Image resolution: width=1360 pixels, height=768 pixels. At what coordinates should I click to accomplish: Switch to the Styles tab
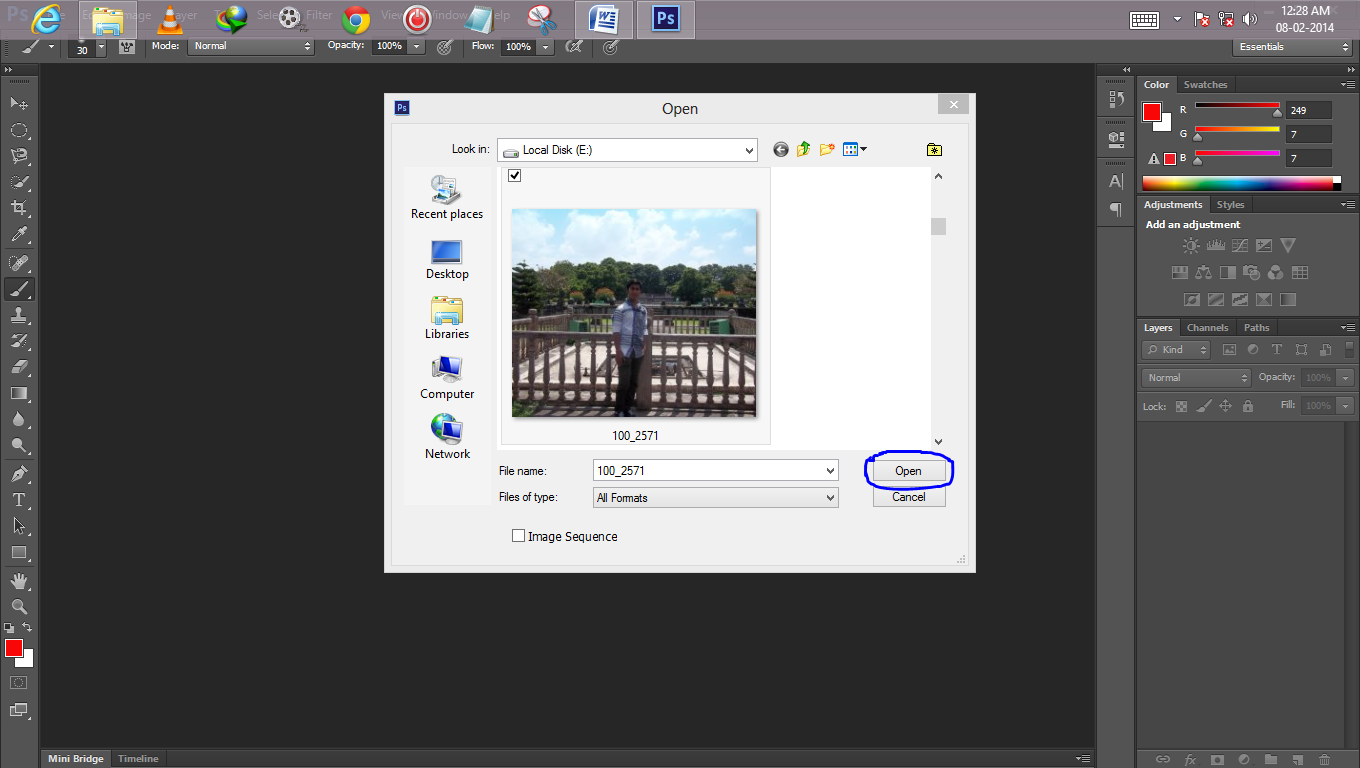coord(1230,204)
